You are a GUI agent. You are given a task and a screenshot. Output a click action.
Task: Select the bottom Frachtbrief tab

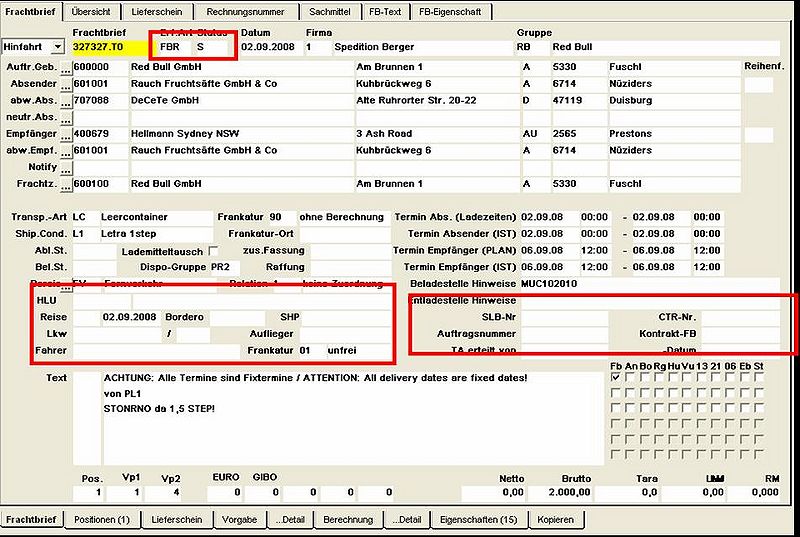coord(31,520)
